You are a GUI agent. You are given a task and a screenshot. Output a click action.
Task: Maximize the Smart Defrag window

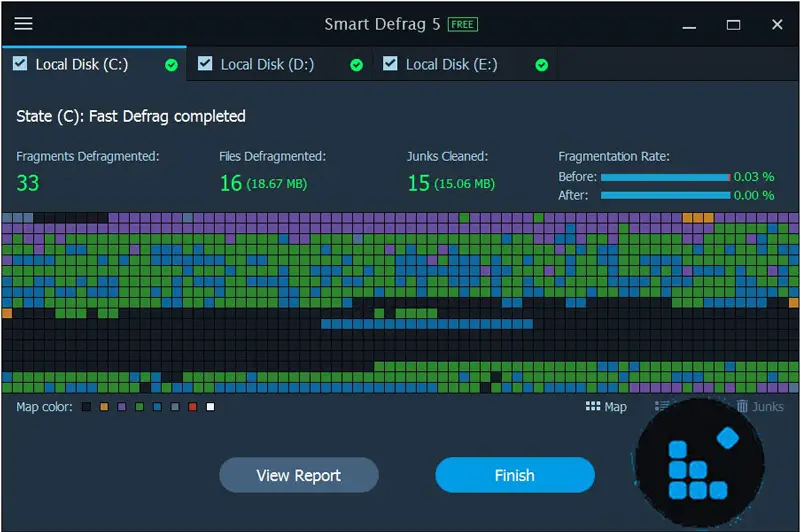[x=733, y=25]
